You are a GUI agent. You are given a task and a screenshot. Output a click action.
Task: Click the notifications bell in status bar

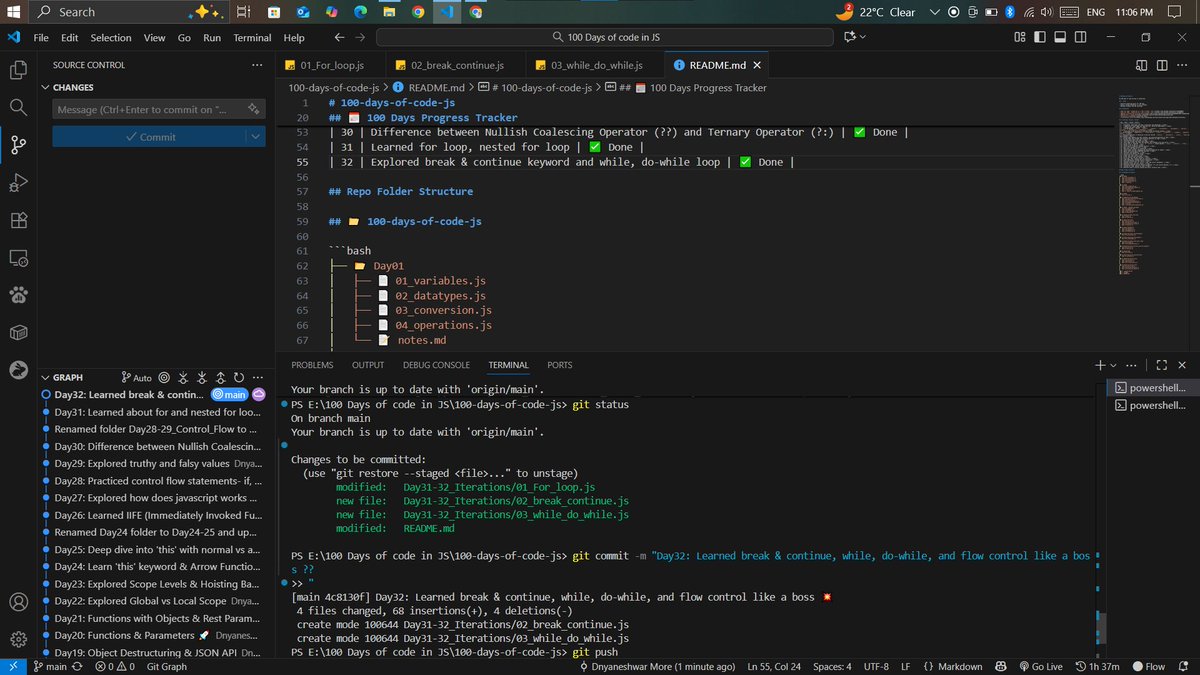[1185, 666]
